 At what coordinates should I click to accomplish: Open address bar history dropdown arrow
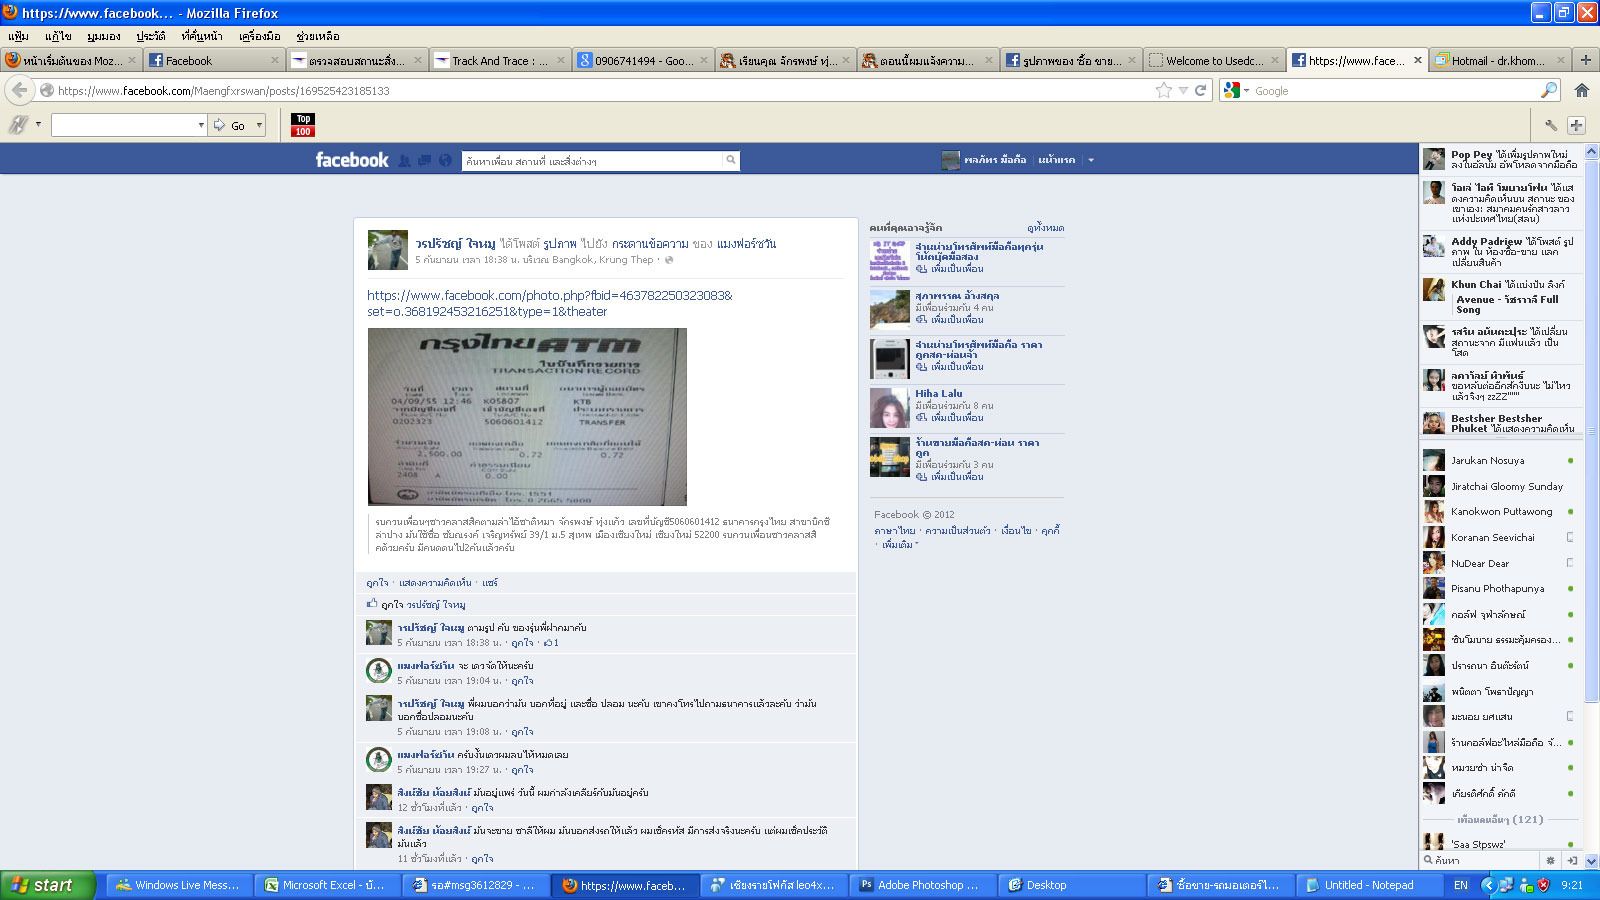[1183, 90]
